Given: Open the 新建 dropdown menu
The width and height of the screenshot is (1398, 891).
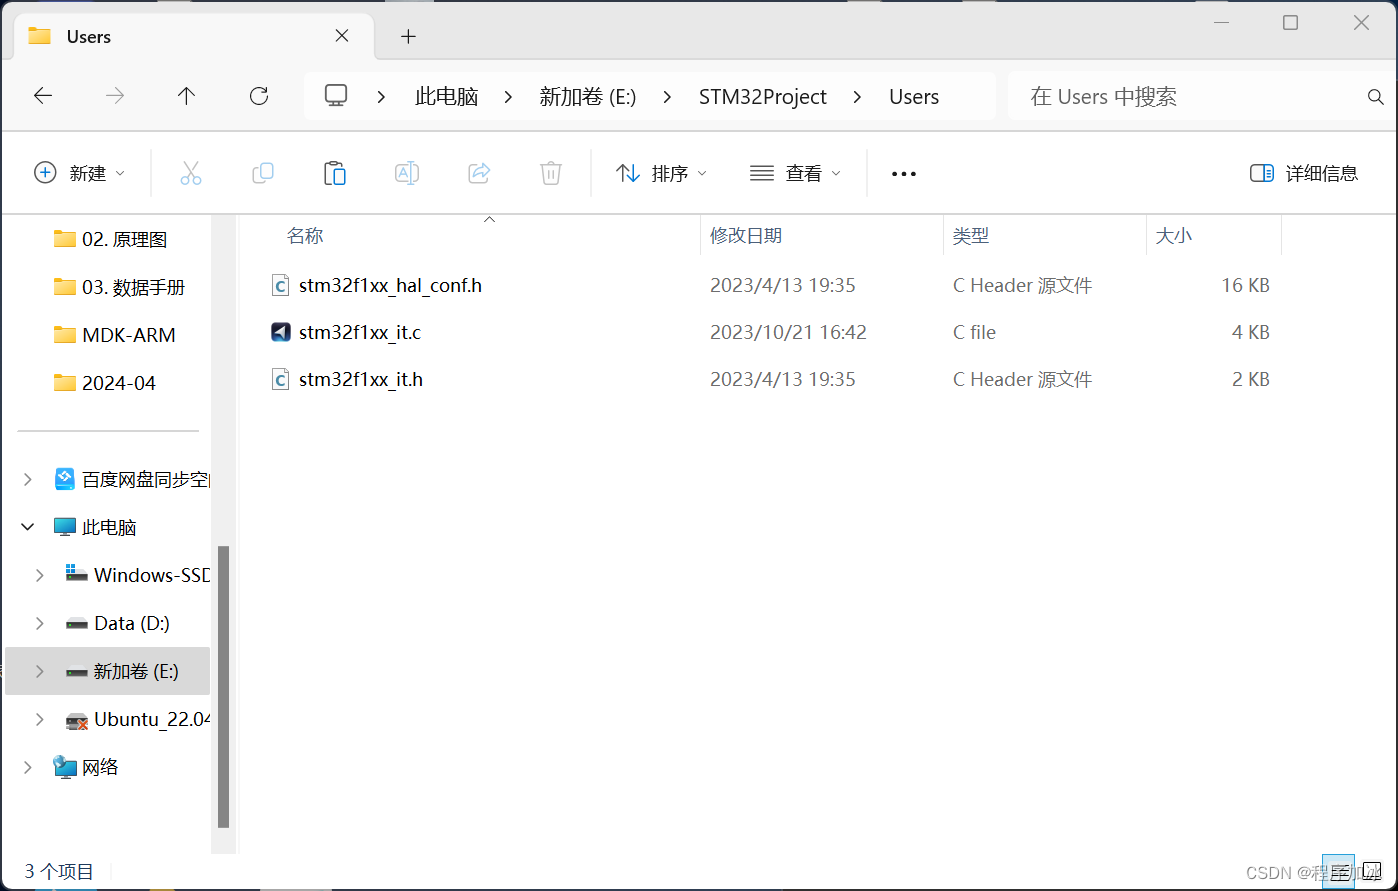Looking at the screenshot, I should coord(80,173).
